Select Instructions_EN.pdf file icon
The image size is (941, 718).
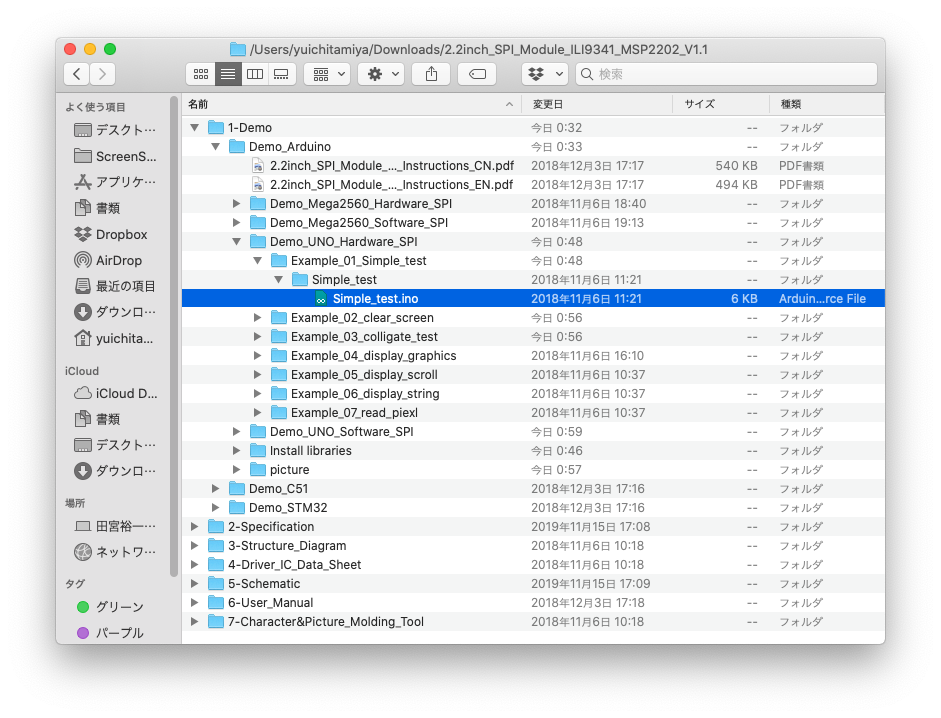(258, 185)
